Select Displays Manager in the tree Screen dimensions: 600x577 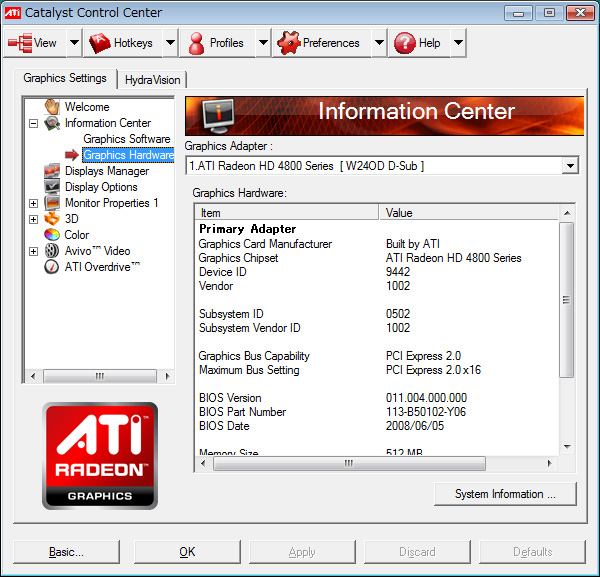click(x=107, y=171)
